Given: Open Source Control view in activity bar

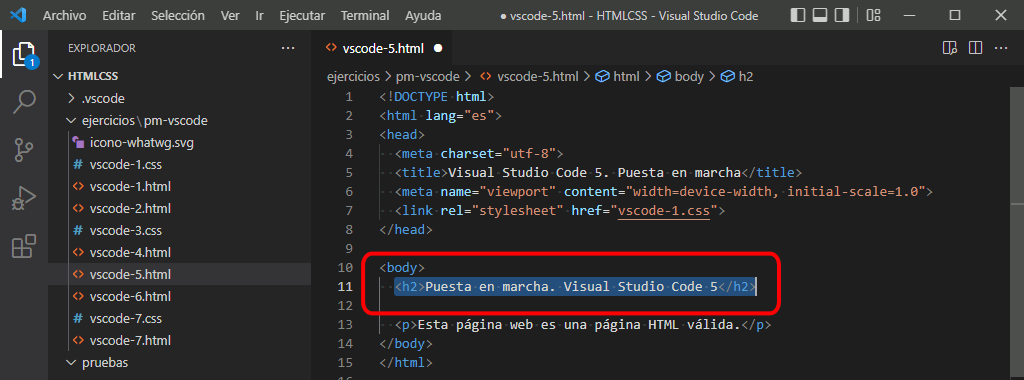Looking at the screenshot, I should coord(24,150).
